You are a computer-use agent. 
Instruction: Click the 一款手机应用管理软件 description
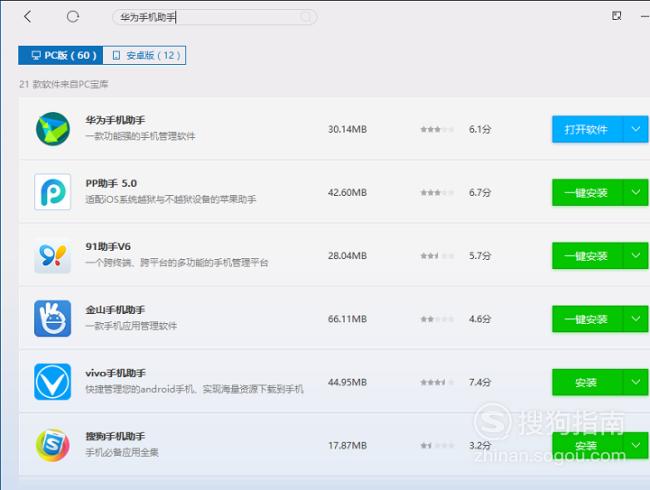131,326
